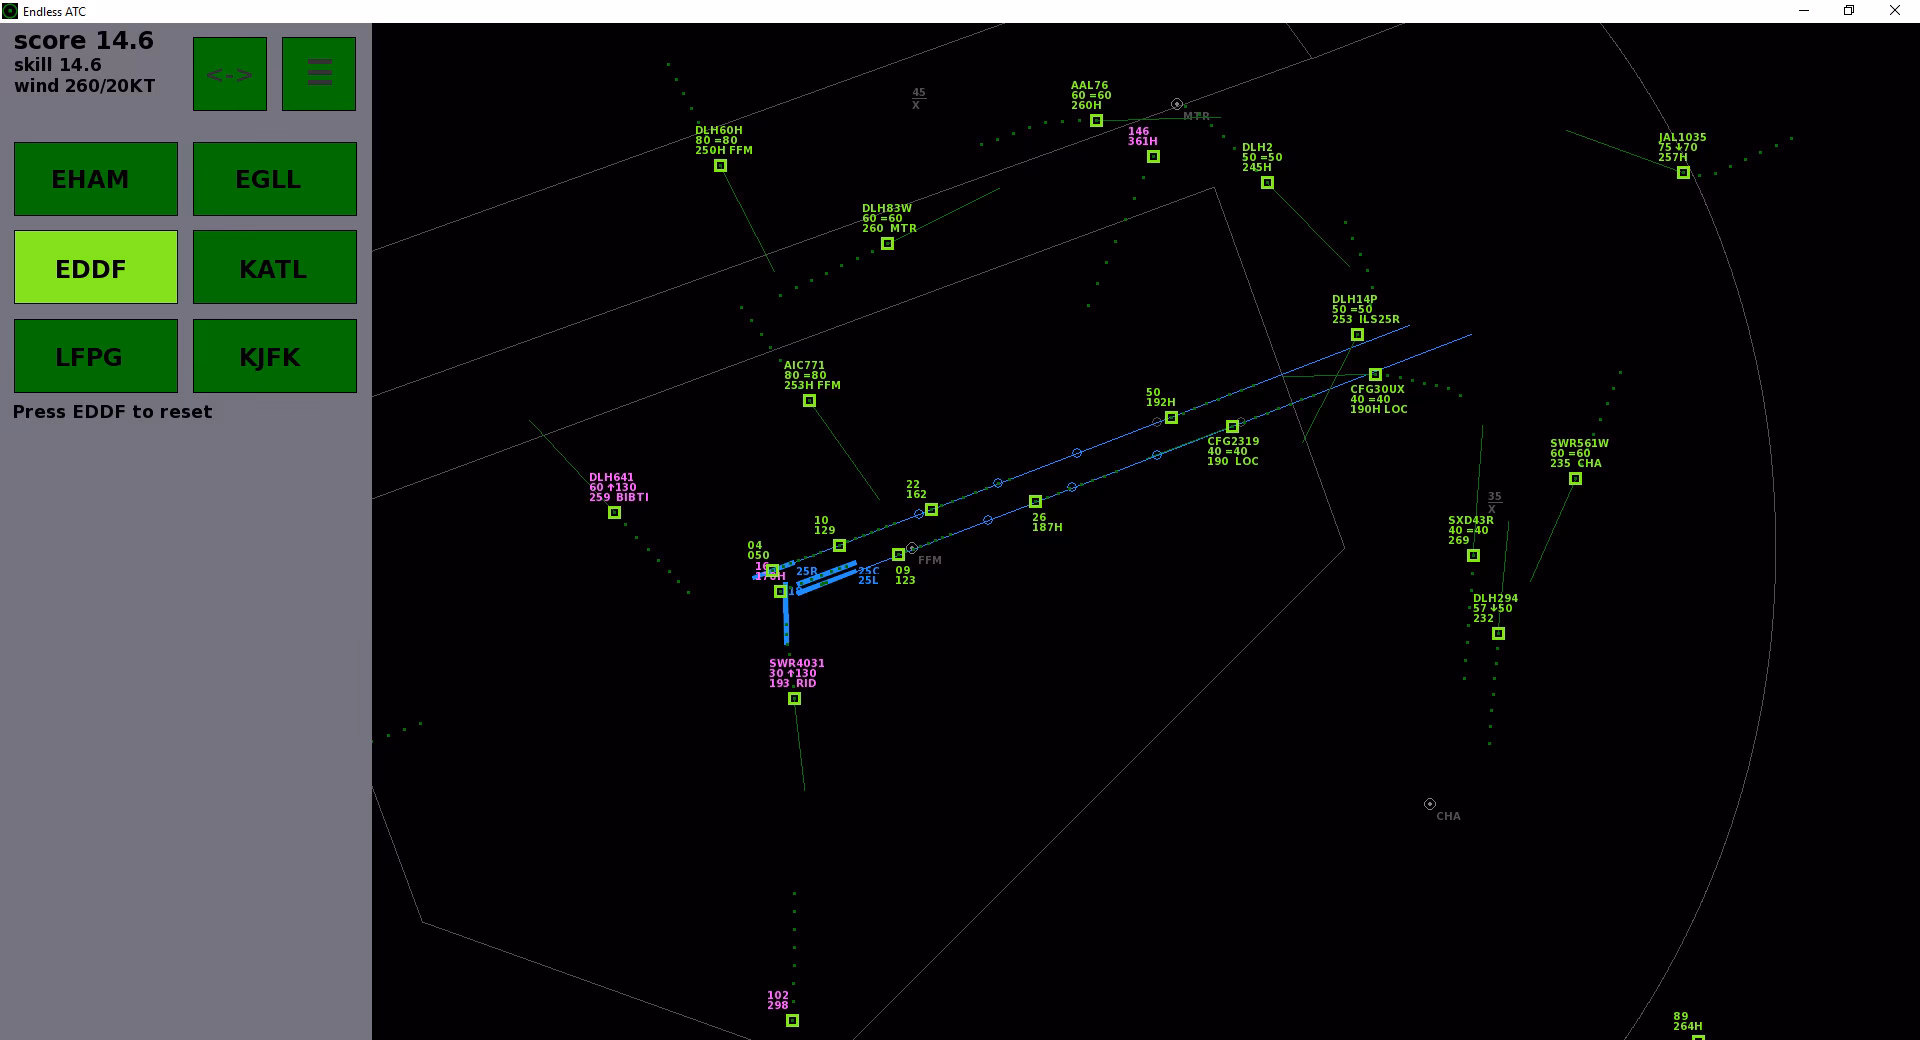
Task: Open the hamburger menu button
Action: click(x=319, y=74)
